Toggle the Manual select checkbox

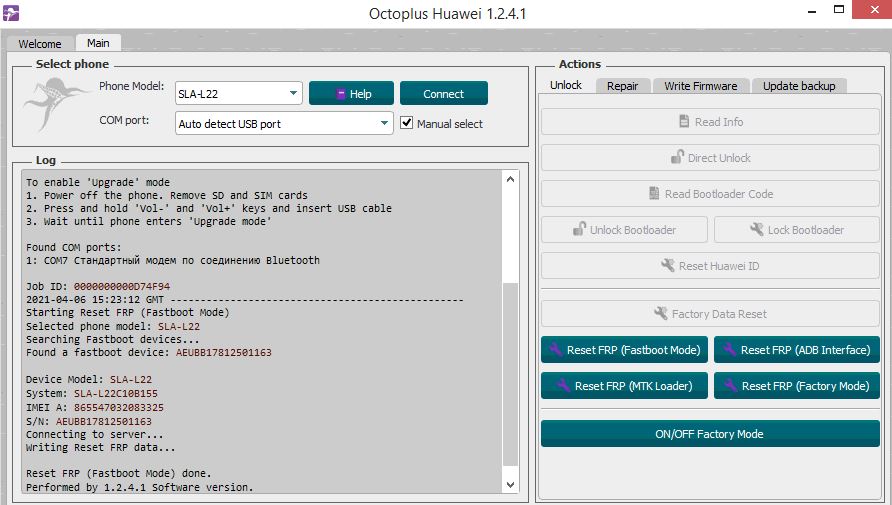pos(406,123)
